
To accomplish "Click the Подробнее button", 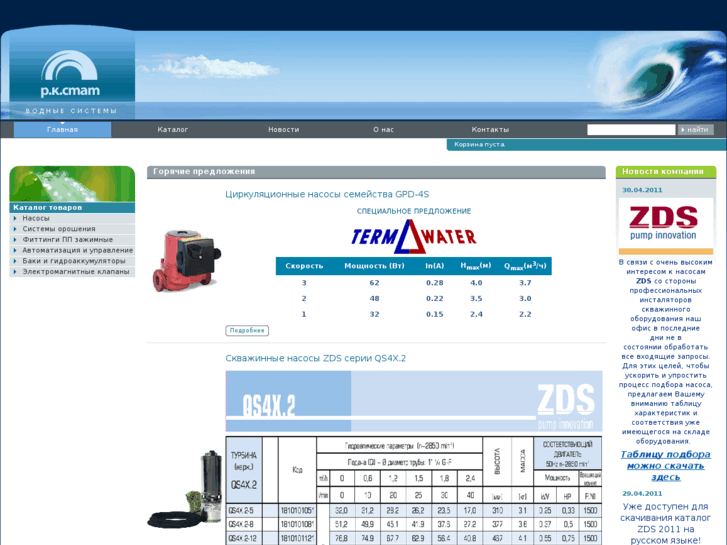I will [247, 330].
